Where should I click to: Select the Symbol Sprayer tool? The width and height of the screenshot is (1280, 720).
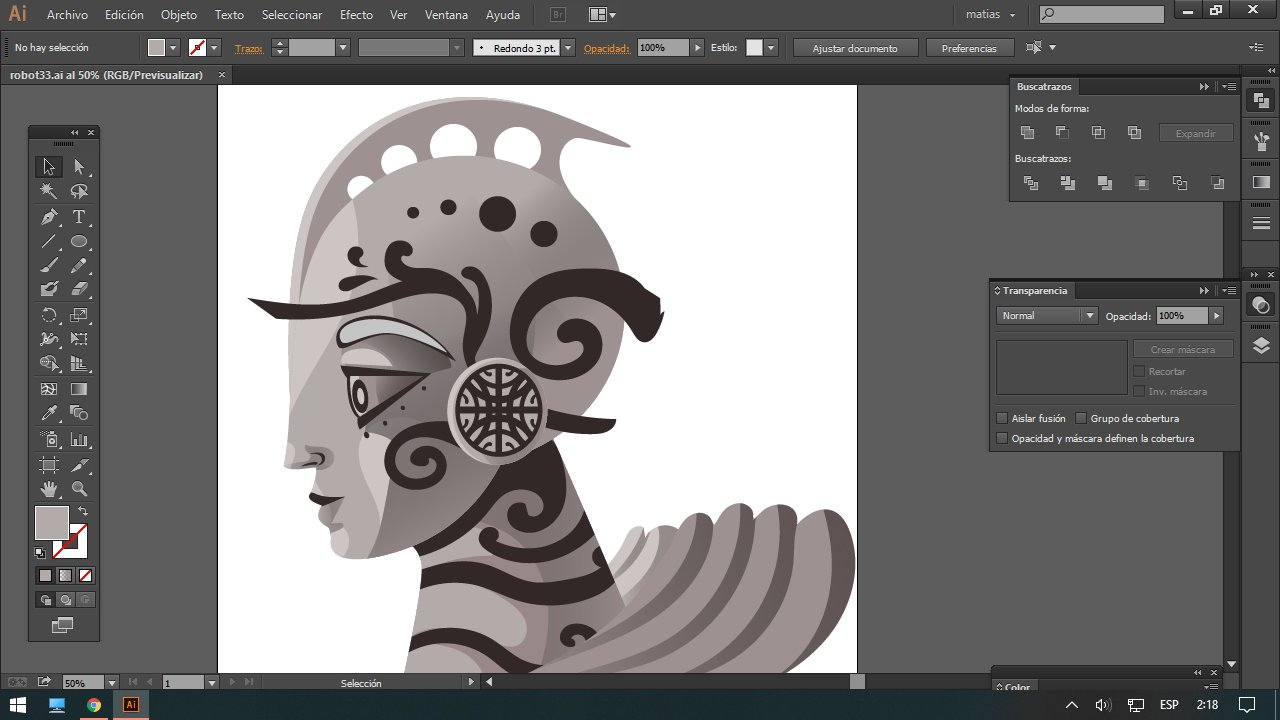pos(48,439)
